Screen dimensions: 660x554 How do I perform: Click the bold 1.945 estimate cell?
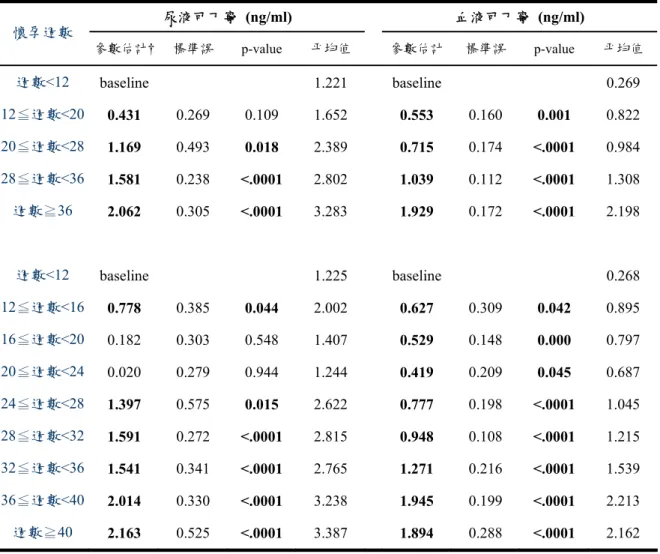(417, 501)
